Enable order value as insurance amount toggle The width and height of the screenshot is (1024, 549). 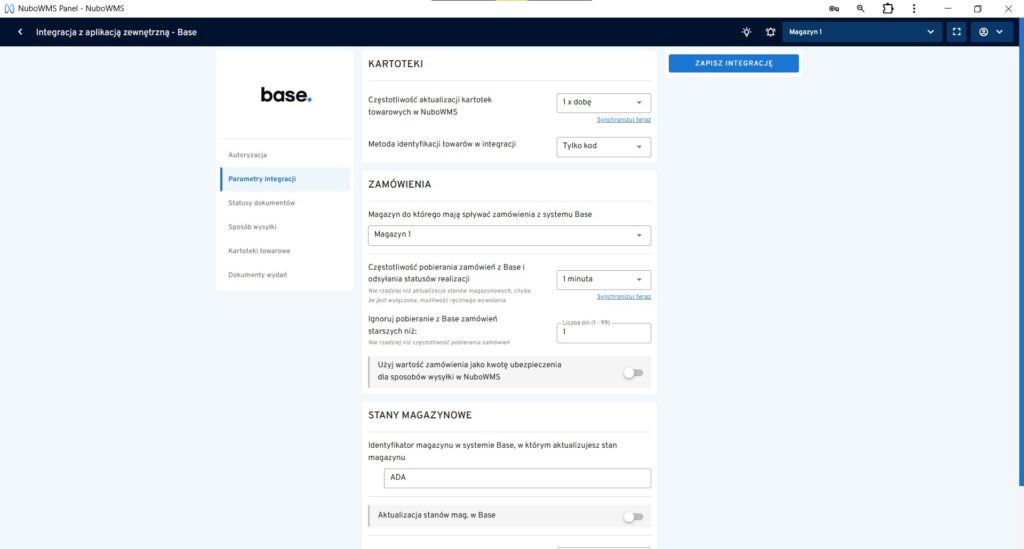(x=632, y=373)
